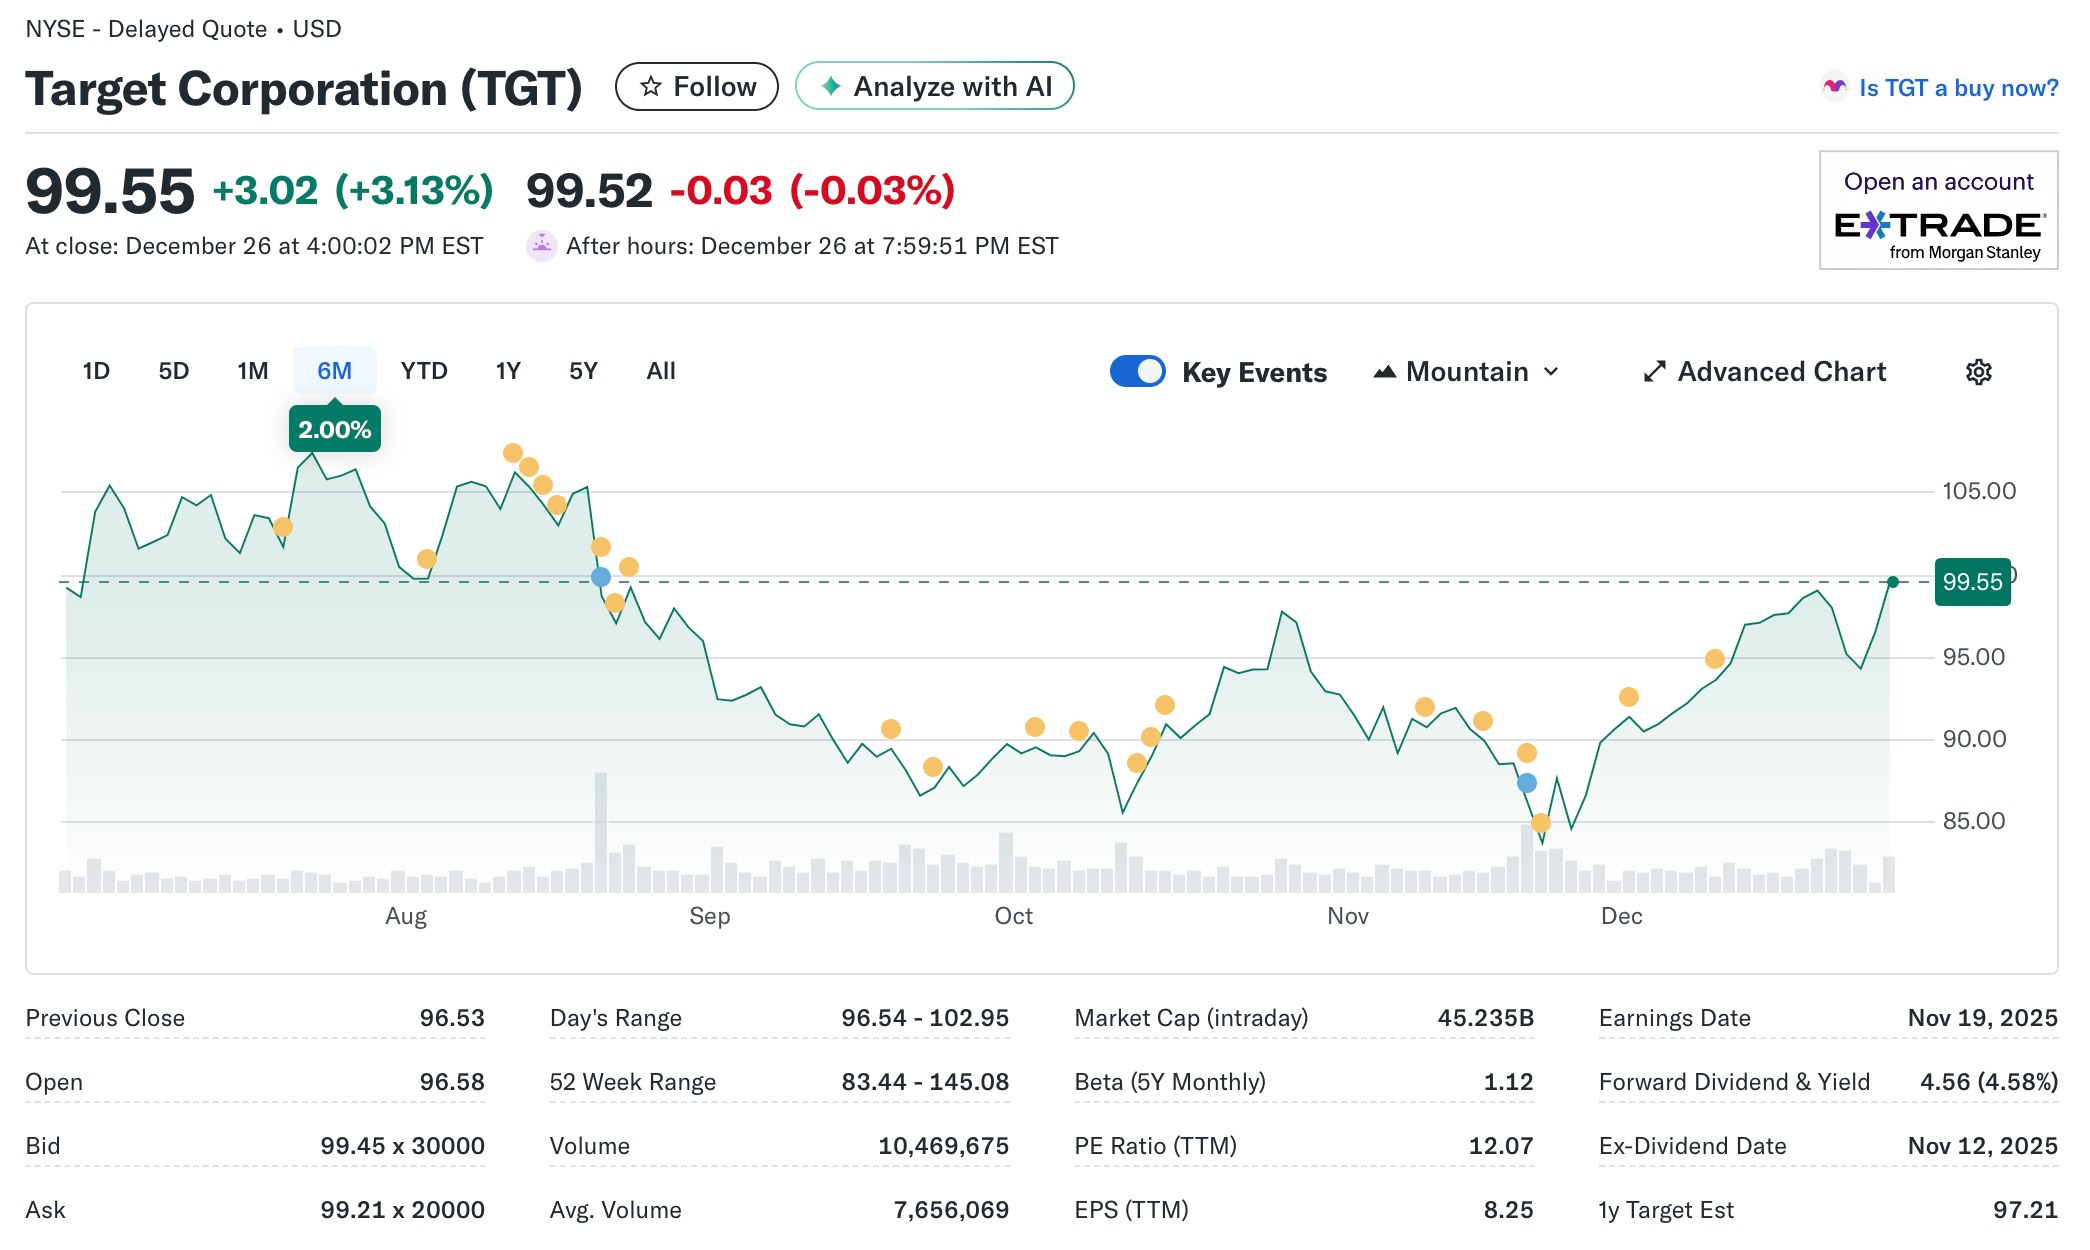Click the expand arrows icon beside Advanced Chart
The image size is (2090, 1250).
click(x=1654, y=372)
